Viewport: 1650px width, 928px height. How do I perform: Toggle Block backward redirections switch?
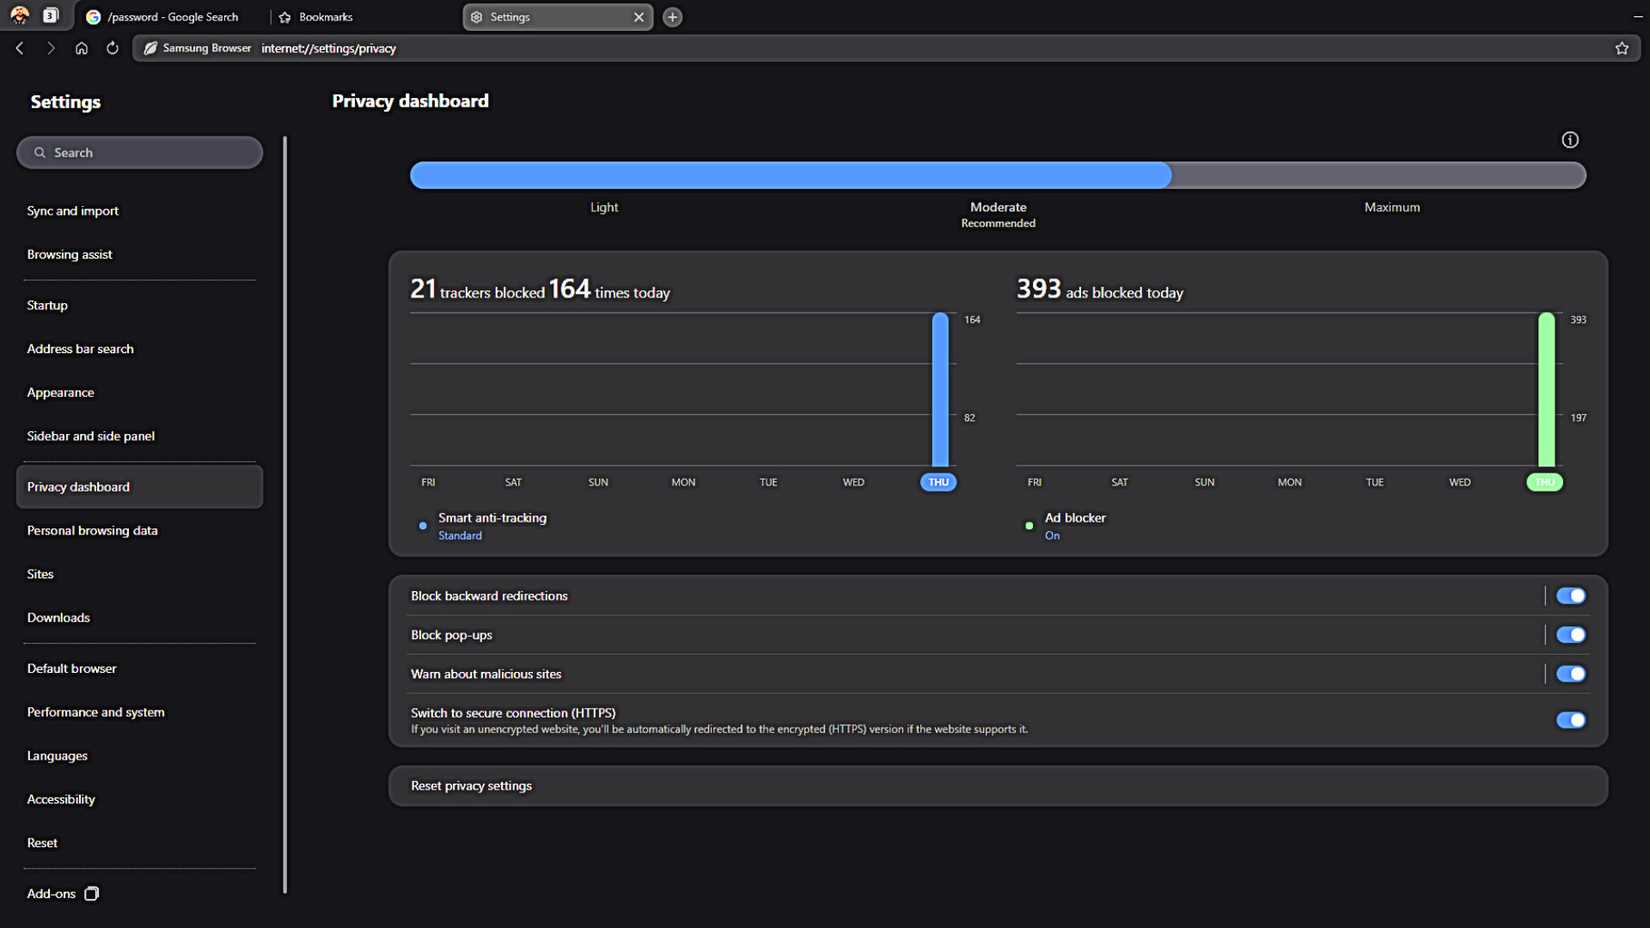1570,596
